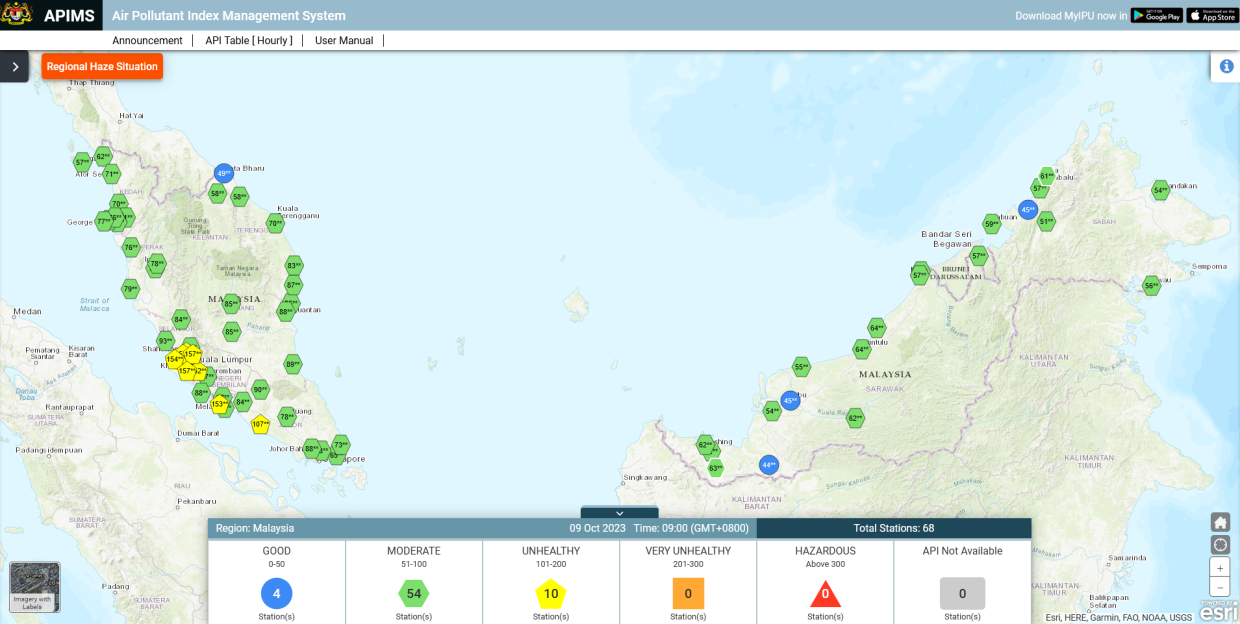Select green 54 station at Sandakan
Image resolution: width=1240 pixels, height=624 pixels.
pyautogui.click(x=1160, y=190)
